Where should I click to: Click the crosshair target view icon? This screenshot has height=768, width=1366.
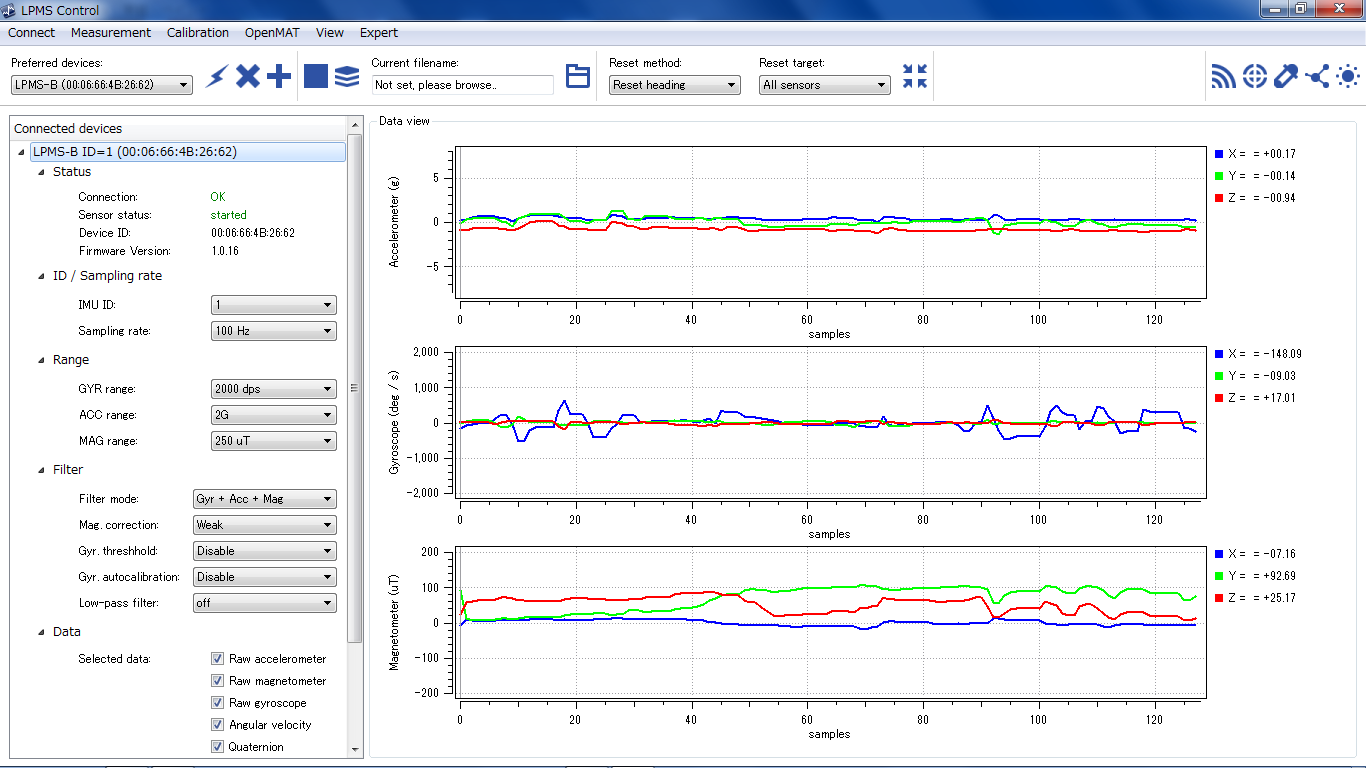click(x=1255, y=76)
